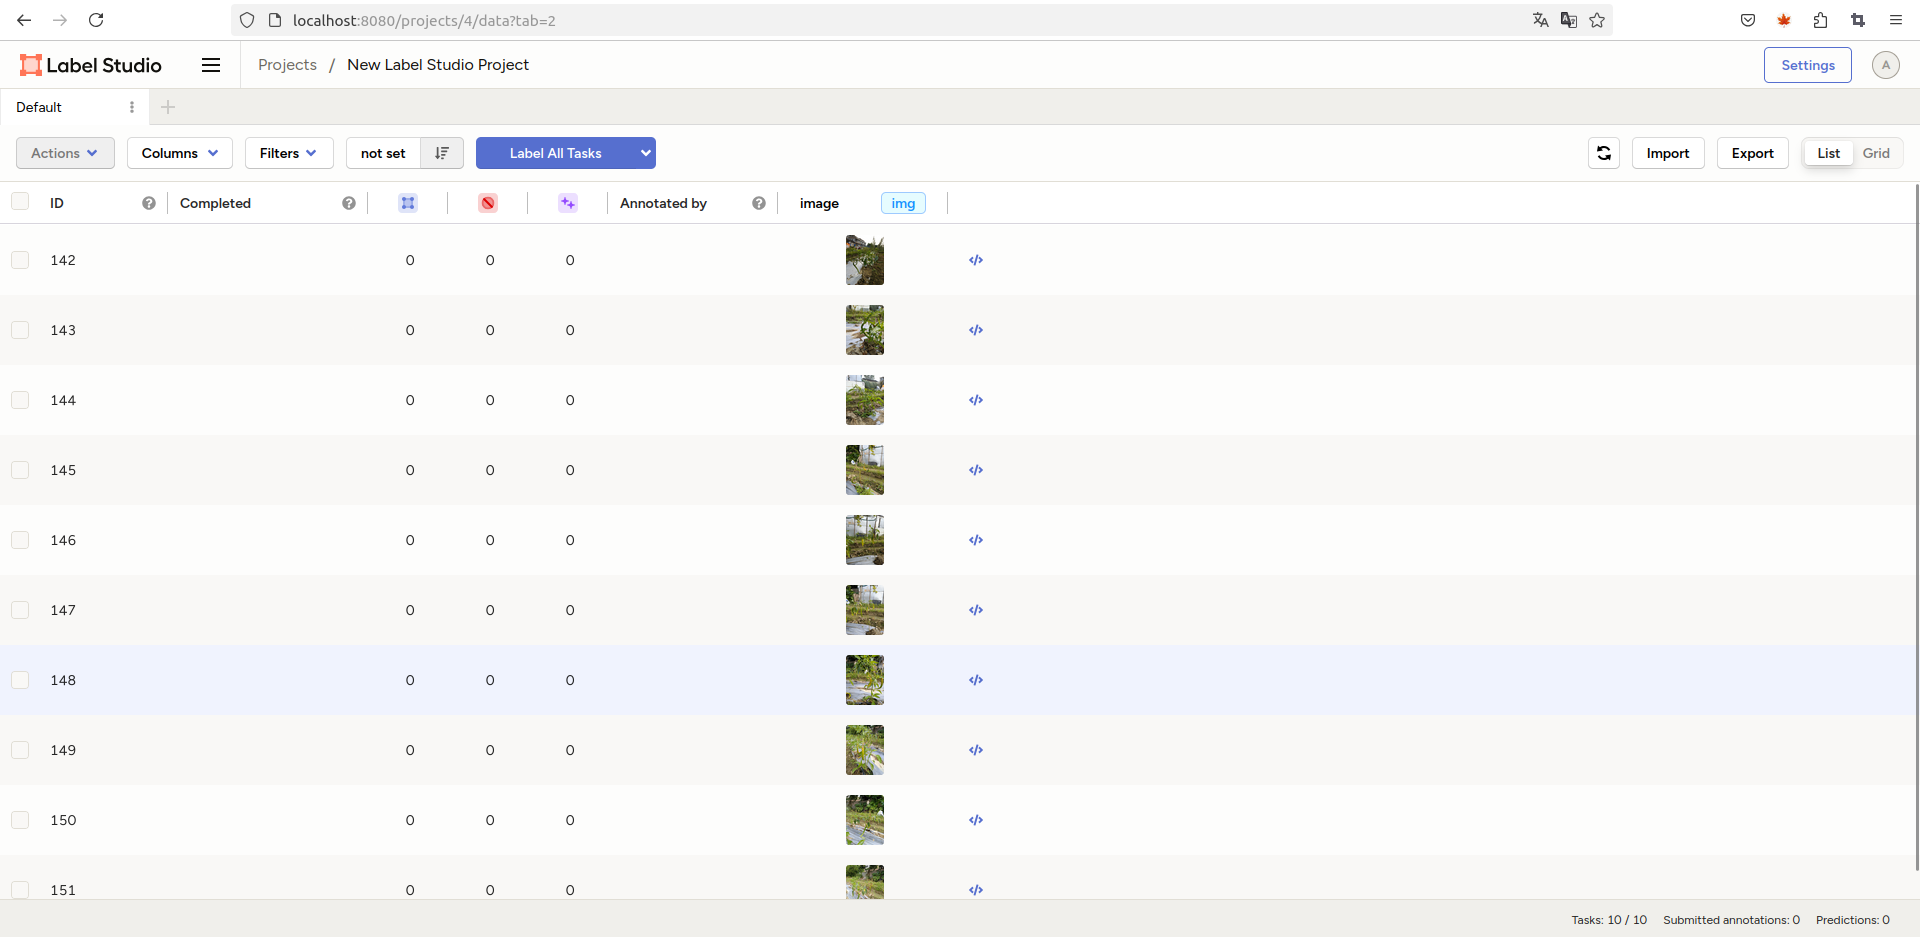1920x937 pixels.
Task: Open the Columns dropdown
Action: click(x=179, y=153)
